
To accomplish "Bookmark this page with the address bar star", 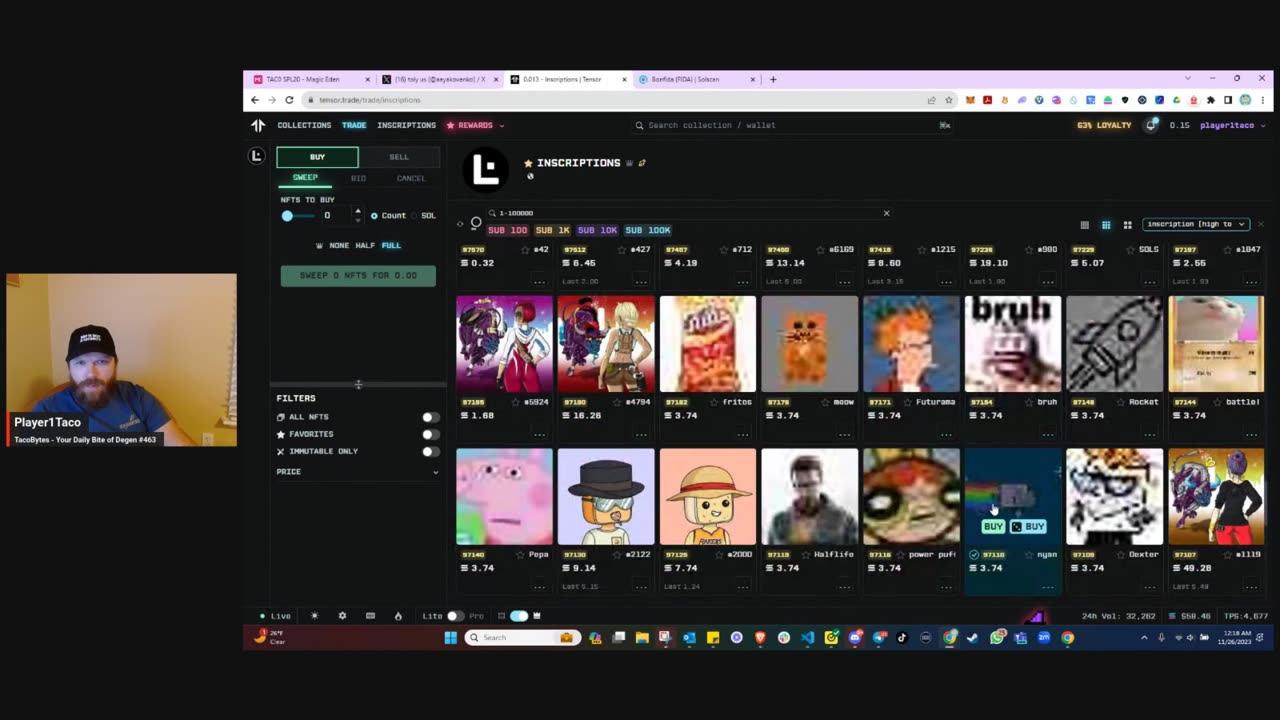I will pos(947,100).
